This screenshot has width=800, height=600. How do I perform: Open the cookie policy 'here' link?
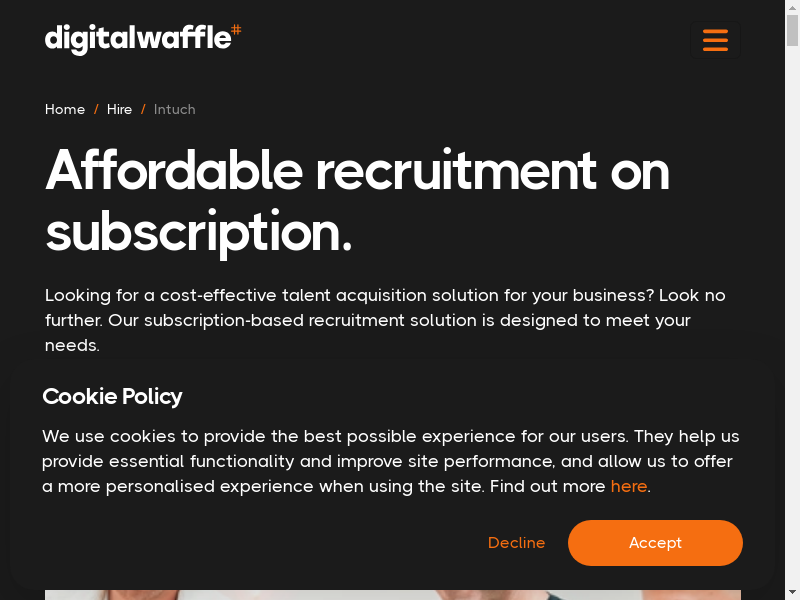coord(629,486)
